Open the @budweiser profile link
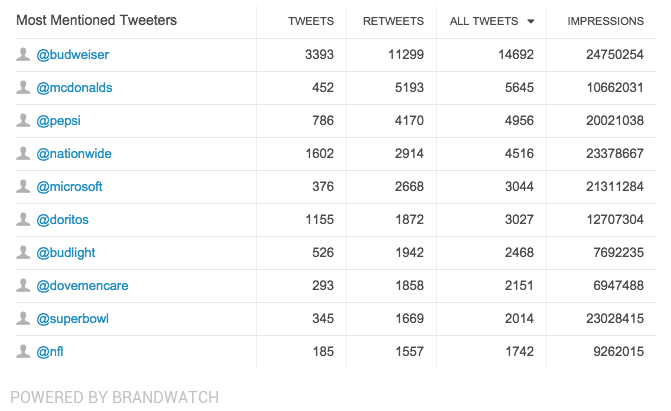This screenshot has width=671, height=411. (73, 55)
